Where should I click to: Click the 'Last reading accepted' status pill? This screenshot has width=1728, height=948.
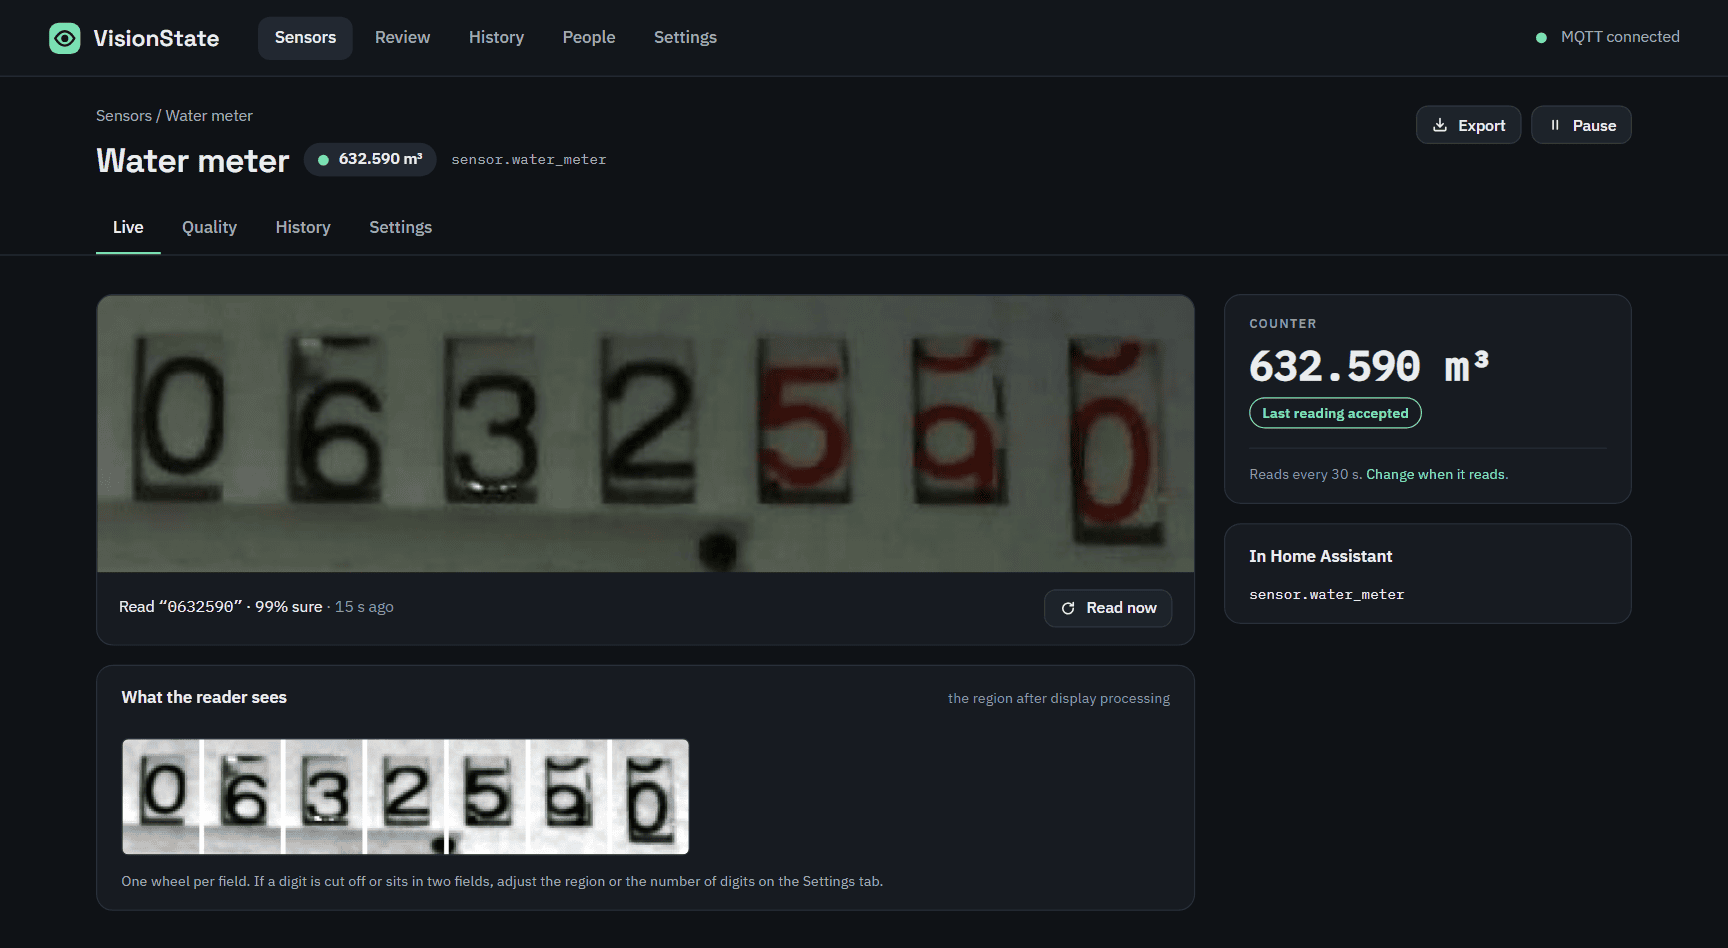(x=1335, y=413)
